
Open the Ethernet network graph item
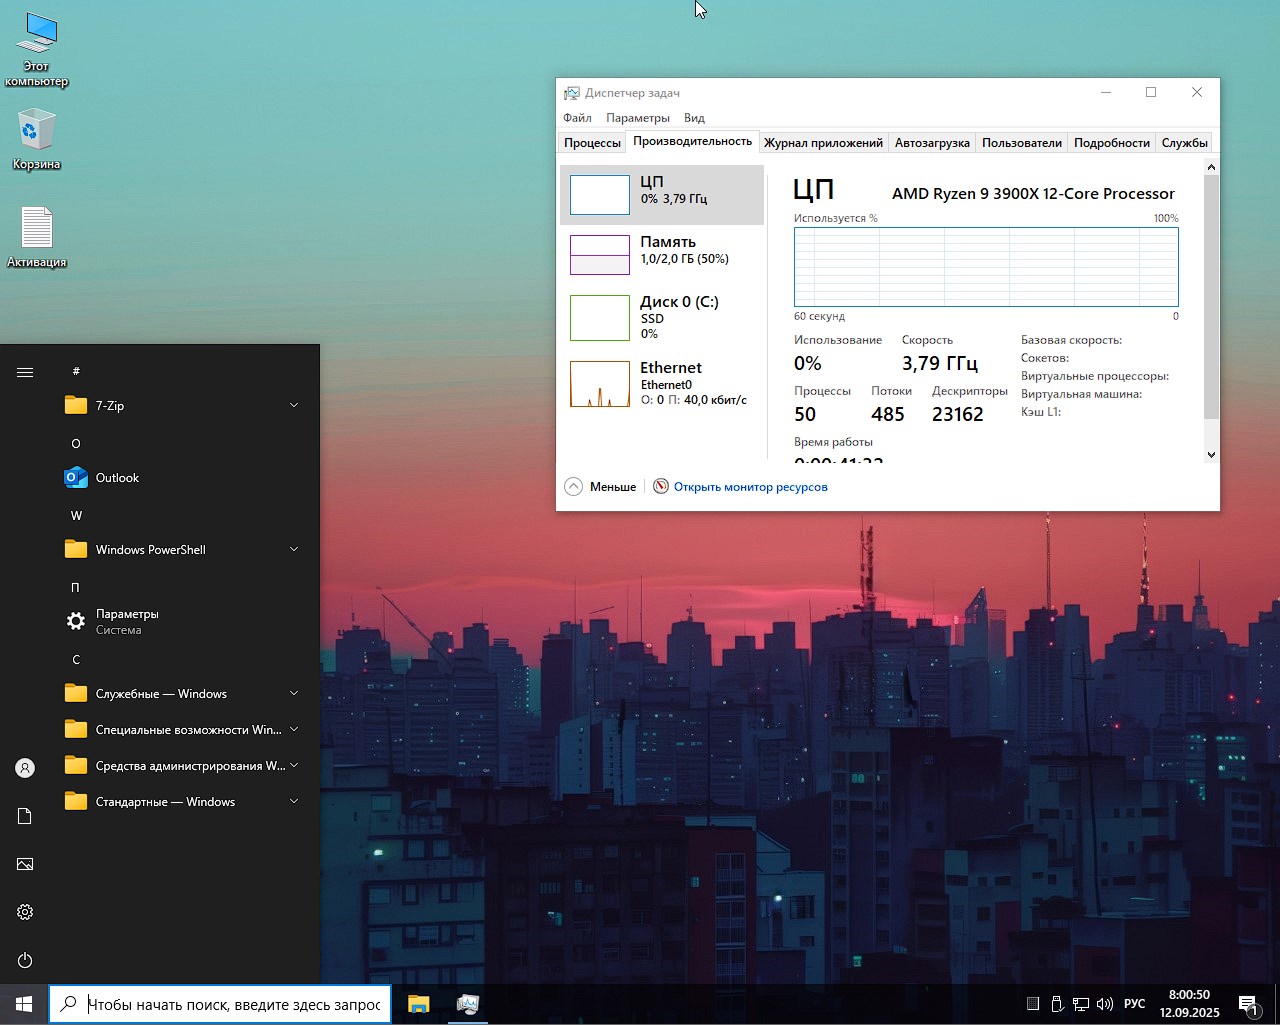coord(600,384)
